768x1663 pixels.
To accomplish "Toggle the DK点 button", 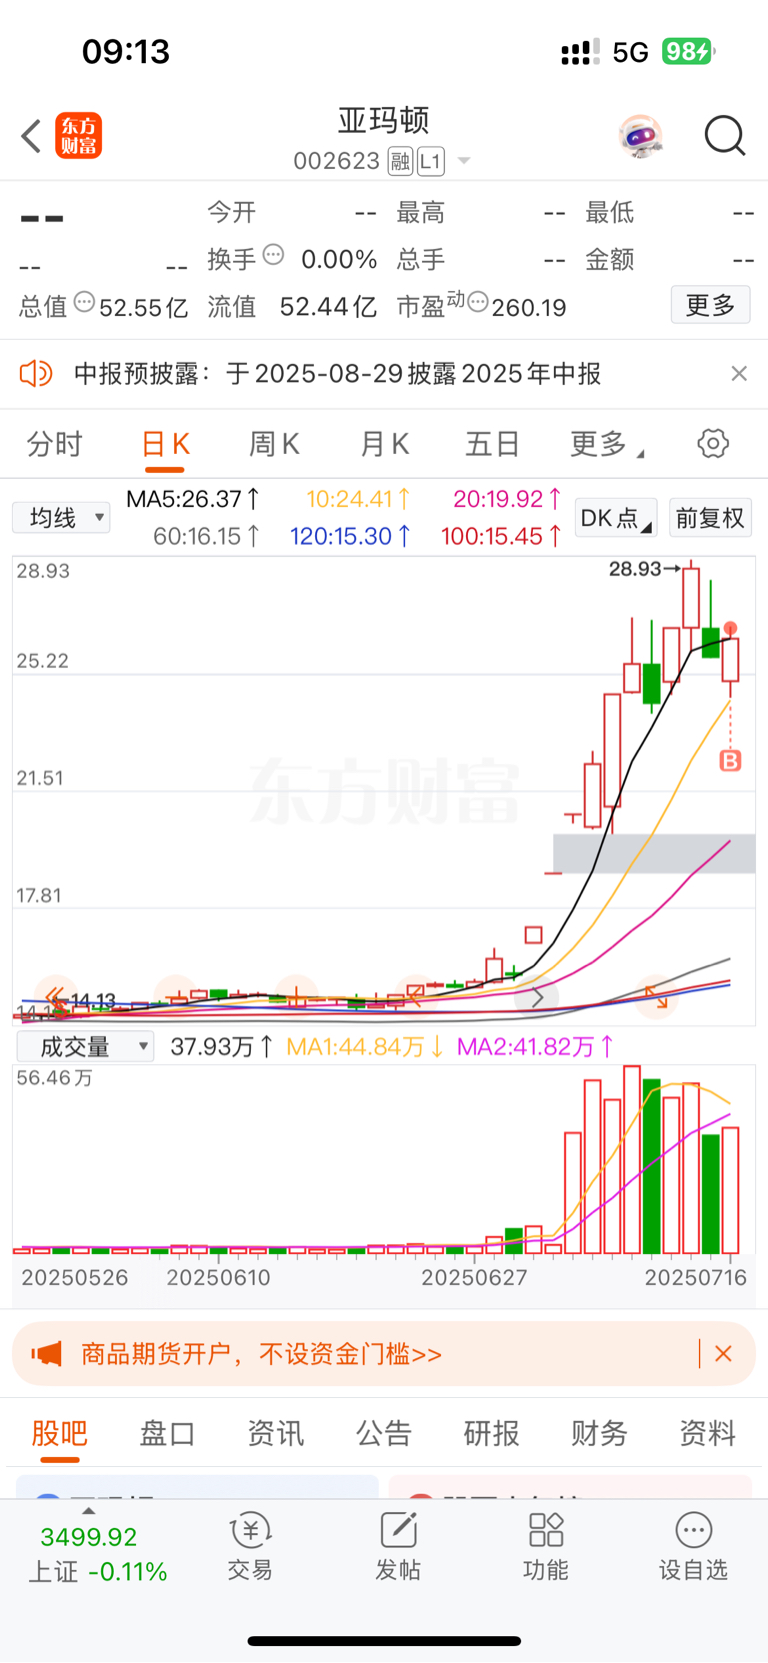I will pyautogui.click(x=616, y=518).
